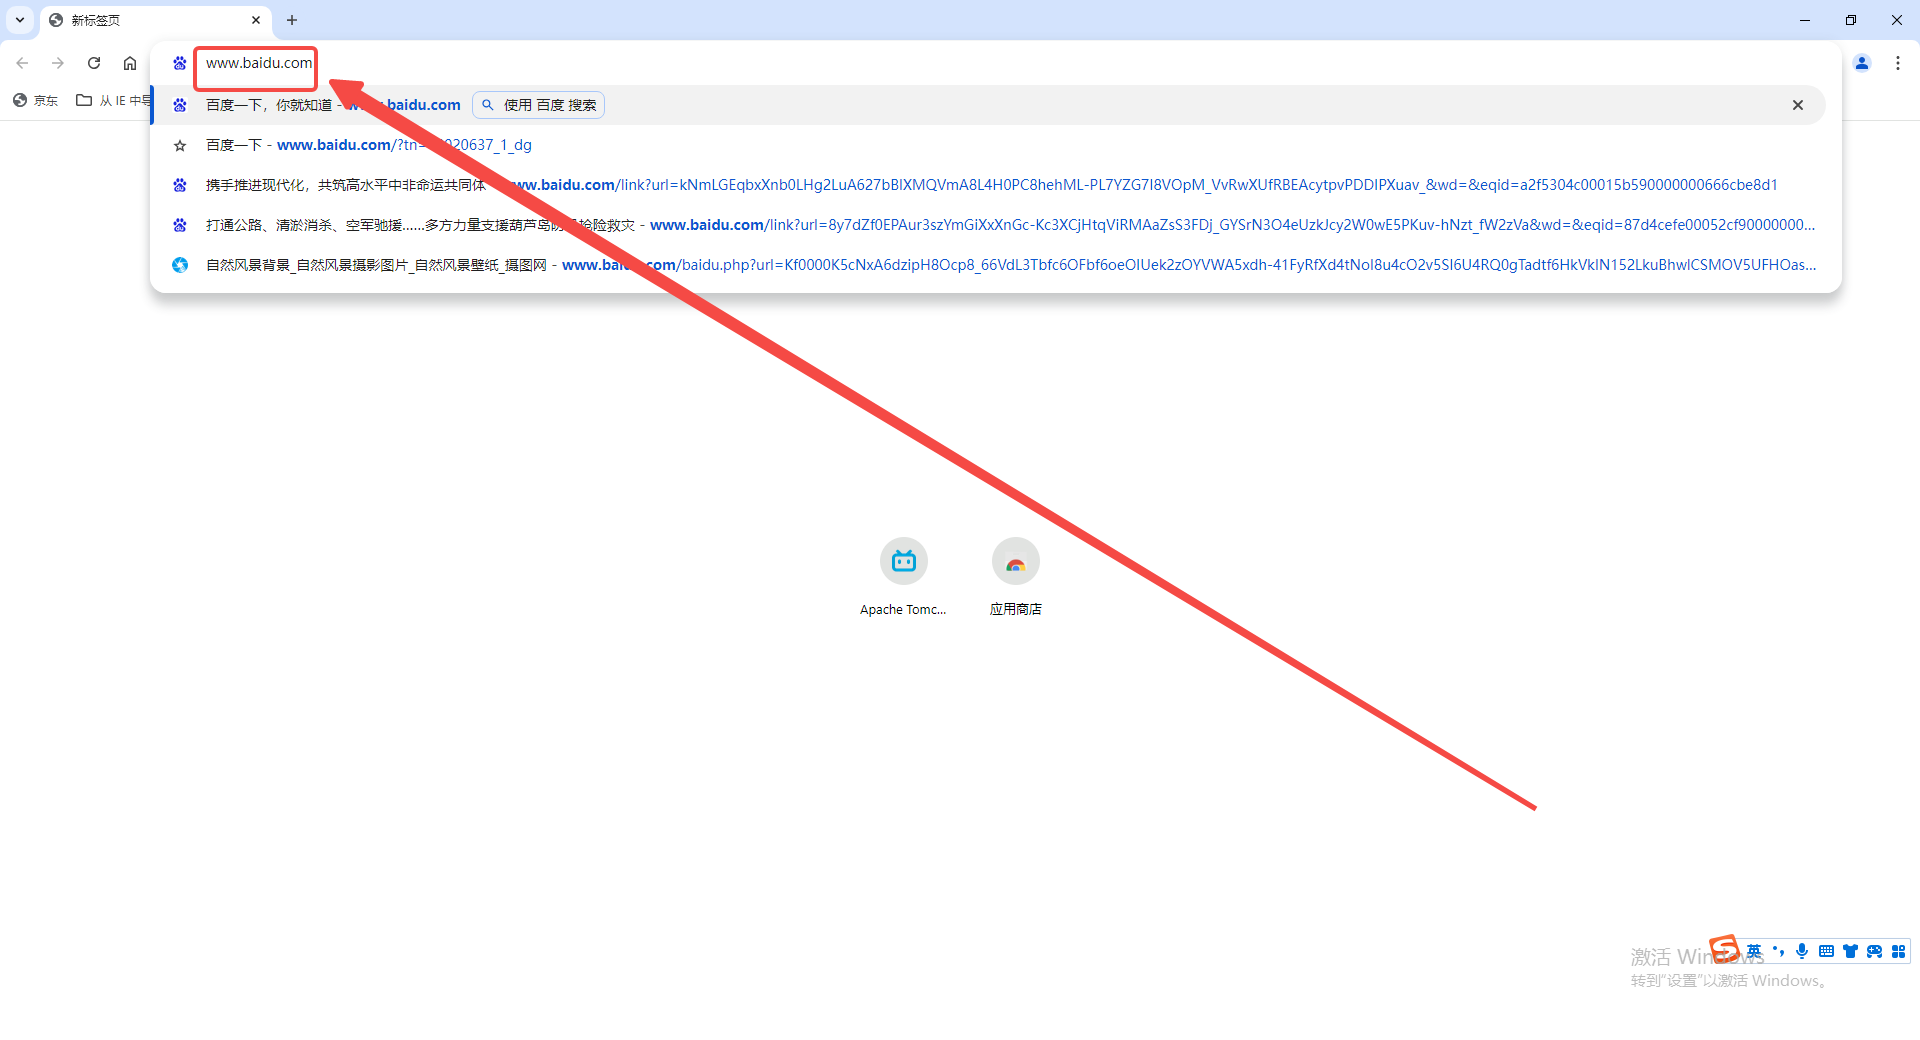The width and height of the screenshot is (1920, 1040).
Task: Close the 新标签页 tab
Action: (256, 20)
